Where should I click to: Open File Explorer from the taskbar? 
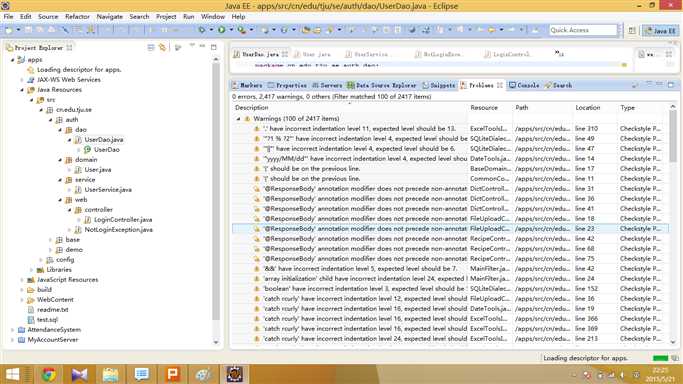coord(111,374)
